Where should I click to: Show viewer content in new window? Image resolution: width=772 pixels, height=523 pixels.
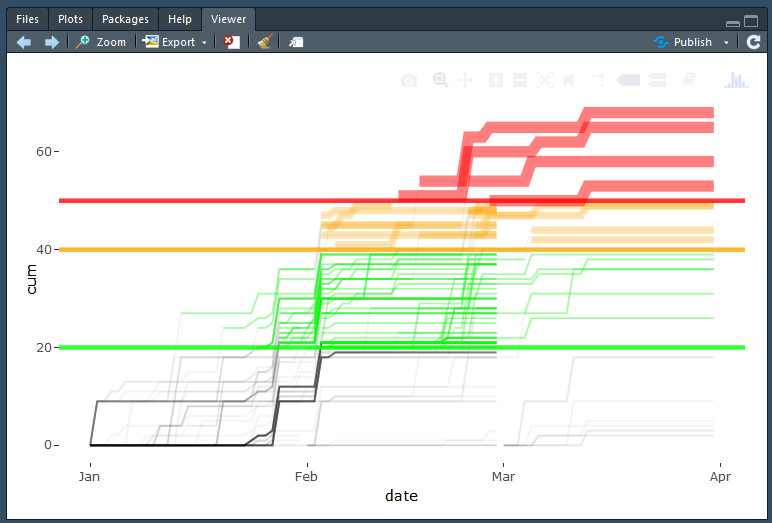tap(296, 42)
